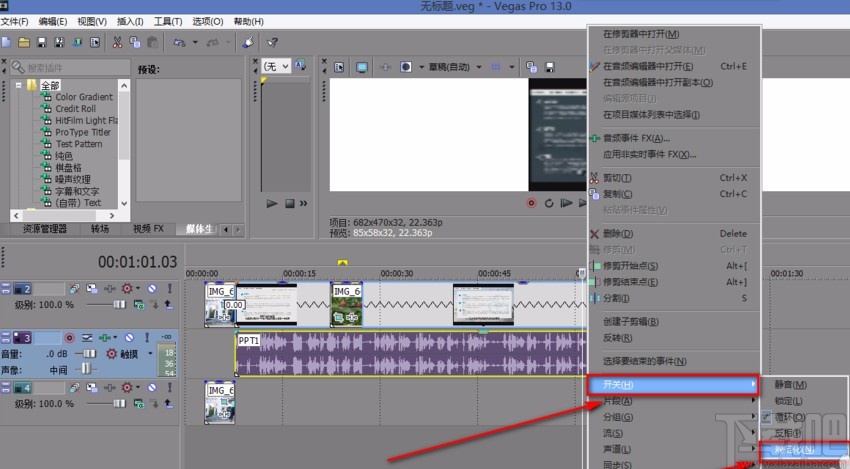The image size is (850, 469).
Task: Select the PPT1 audio clip on timeline
Action: [400, 355]
